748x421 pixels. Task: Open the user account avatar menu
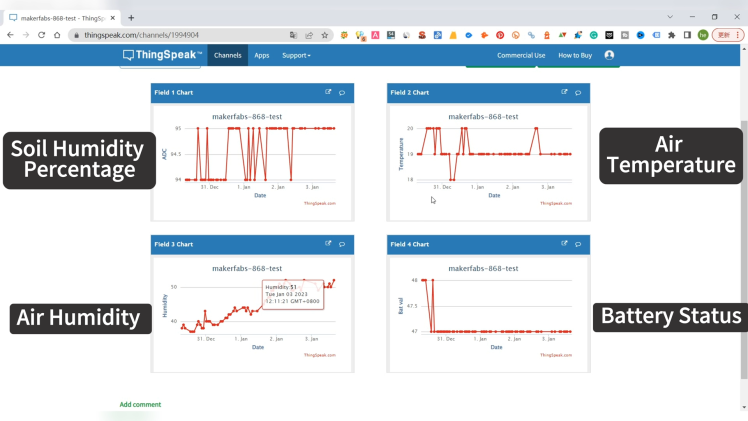point(609,55)
